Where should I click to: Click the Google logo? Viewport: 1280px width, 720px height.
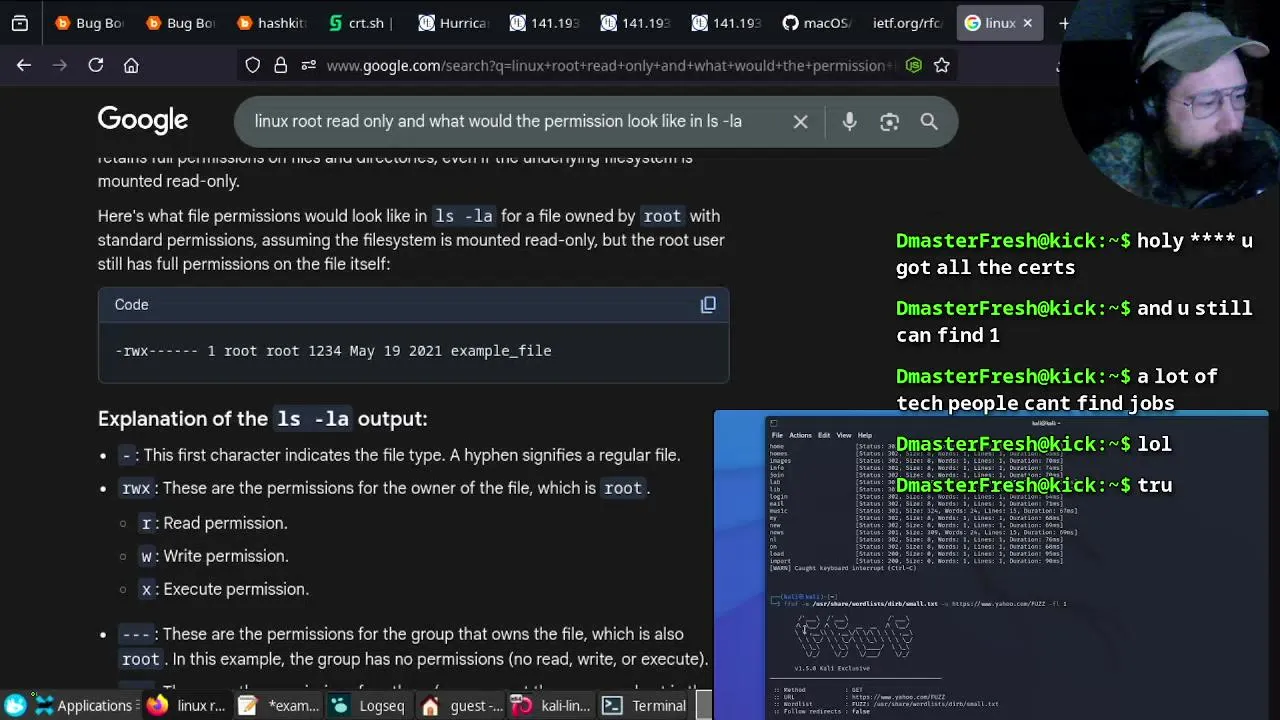tap(143, 120)
